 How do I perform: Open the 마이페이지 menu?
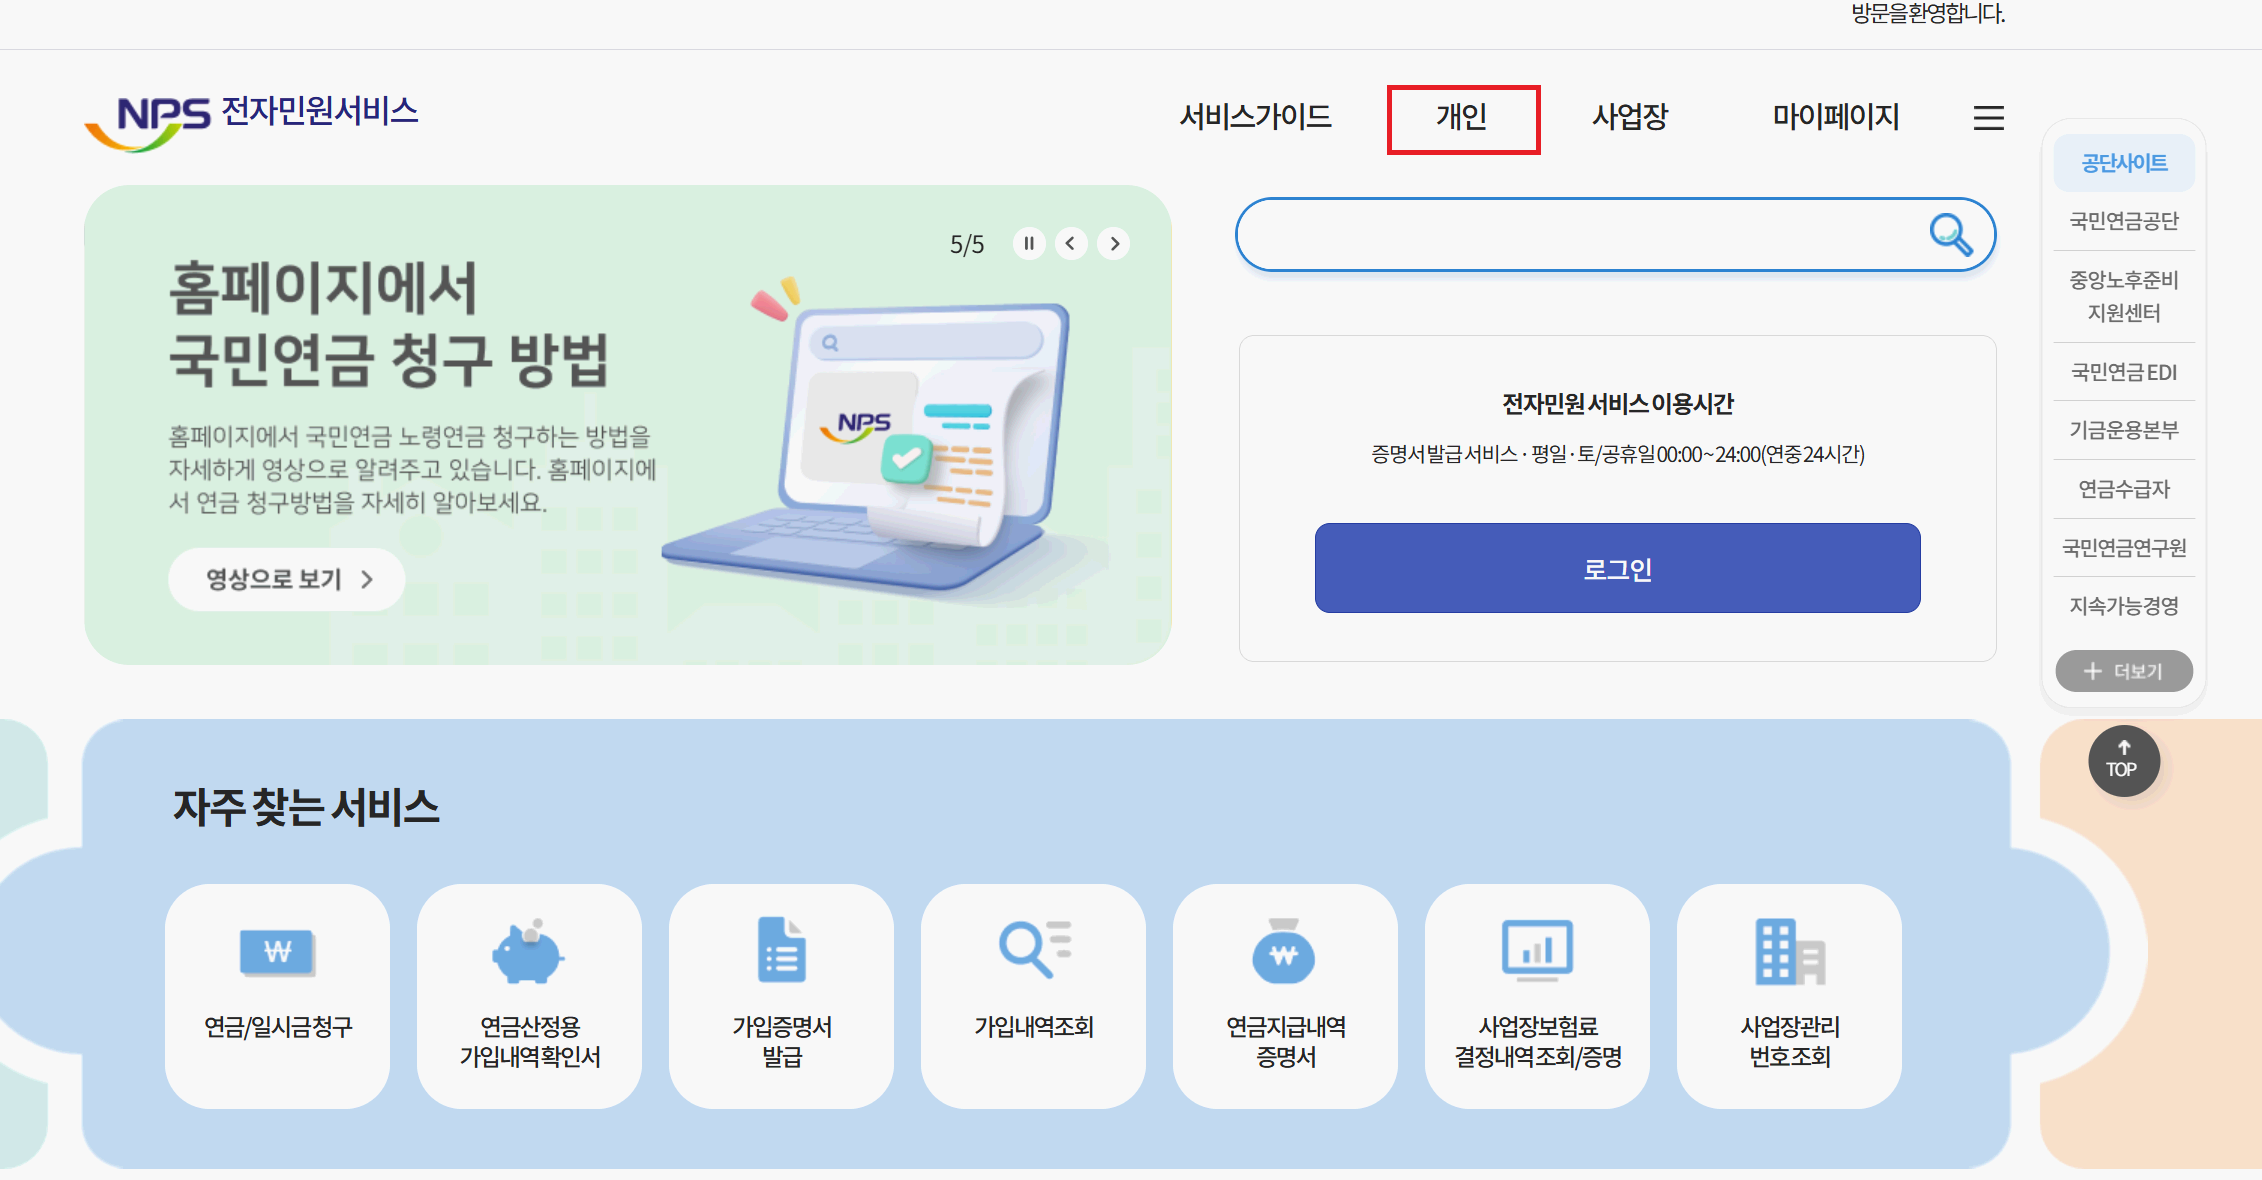(x=1836, y=117)
